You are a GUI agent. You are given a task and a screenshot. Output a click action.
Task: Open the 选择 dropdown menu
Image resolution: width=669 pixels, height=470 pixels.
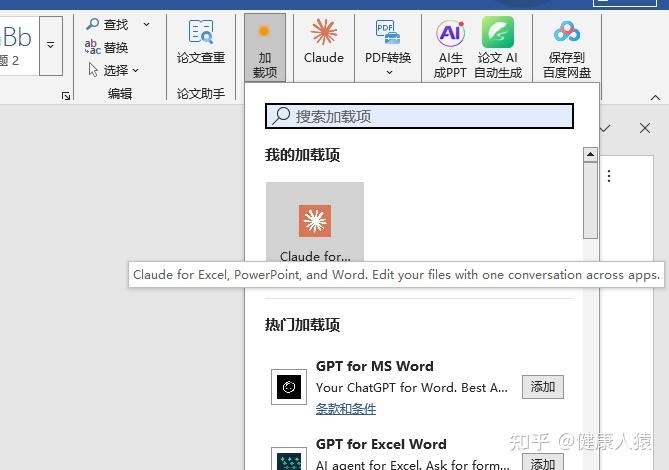click(113, 70)
